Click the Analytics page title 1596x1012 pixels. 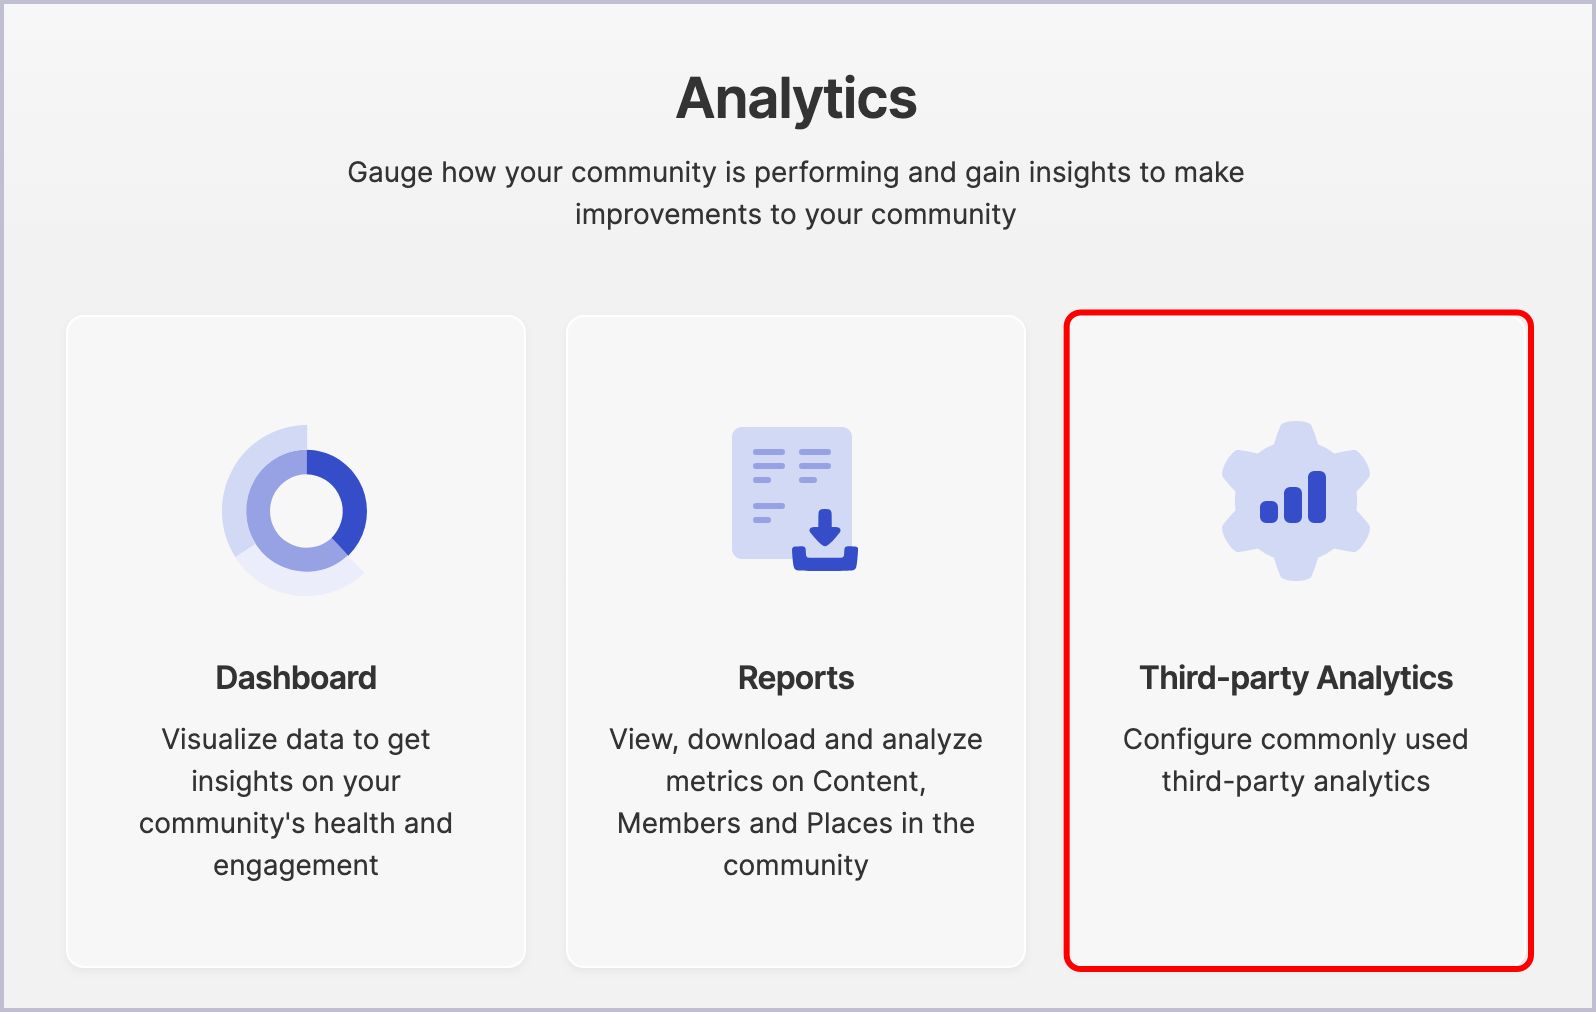(x=797, y=98)
